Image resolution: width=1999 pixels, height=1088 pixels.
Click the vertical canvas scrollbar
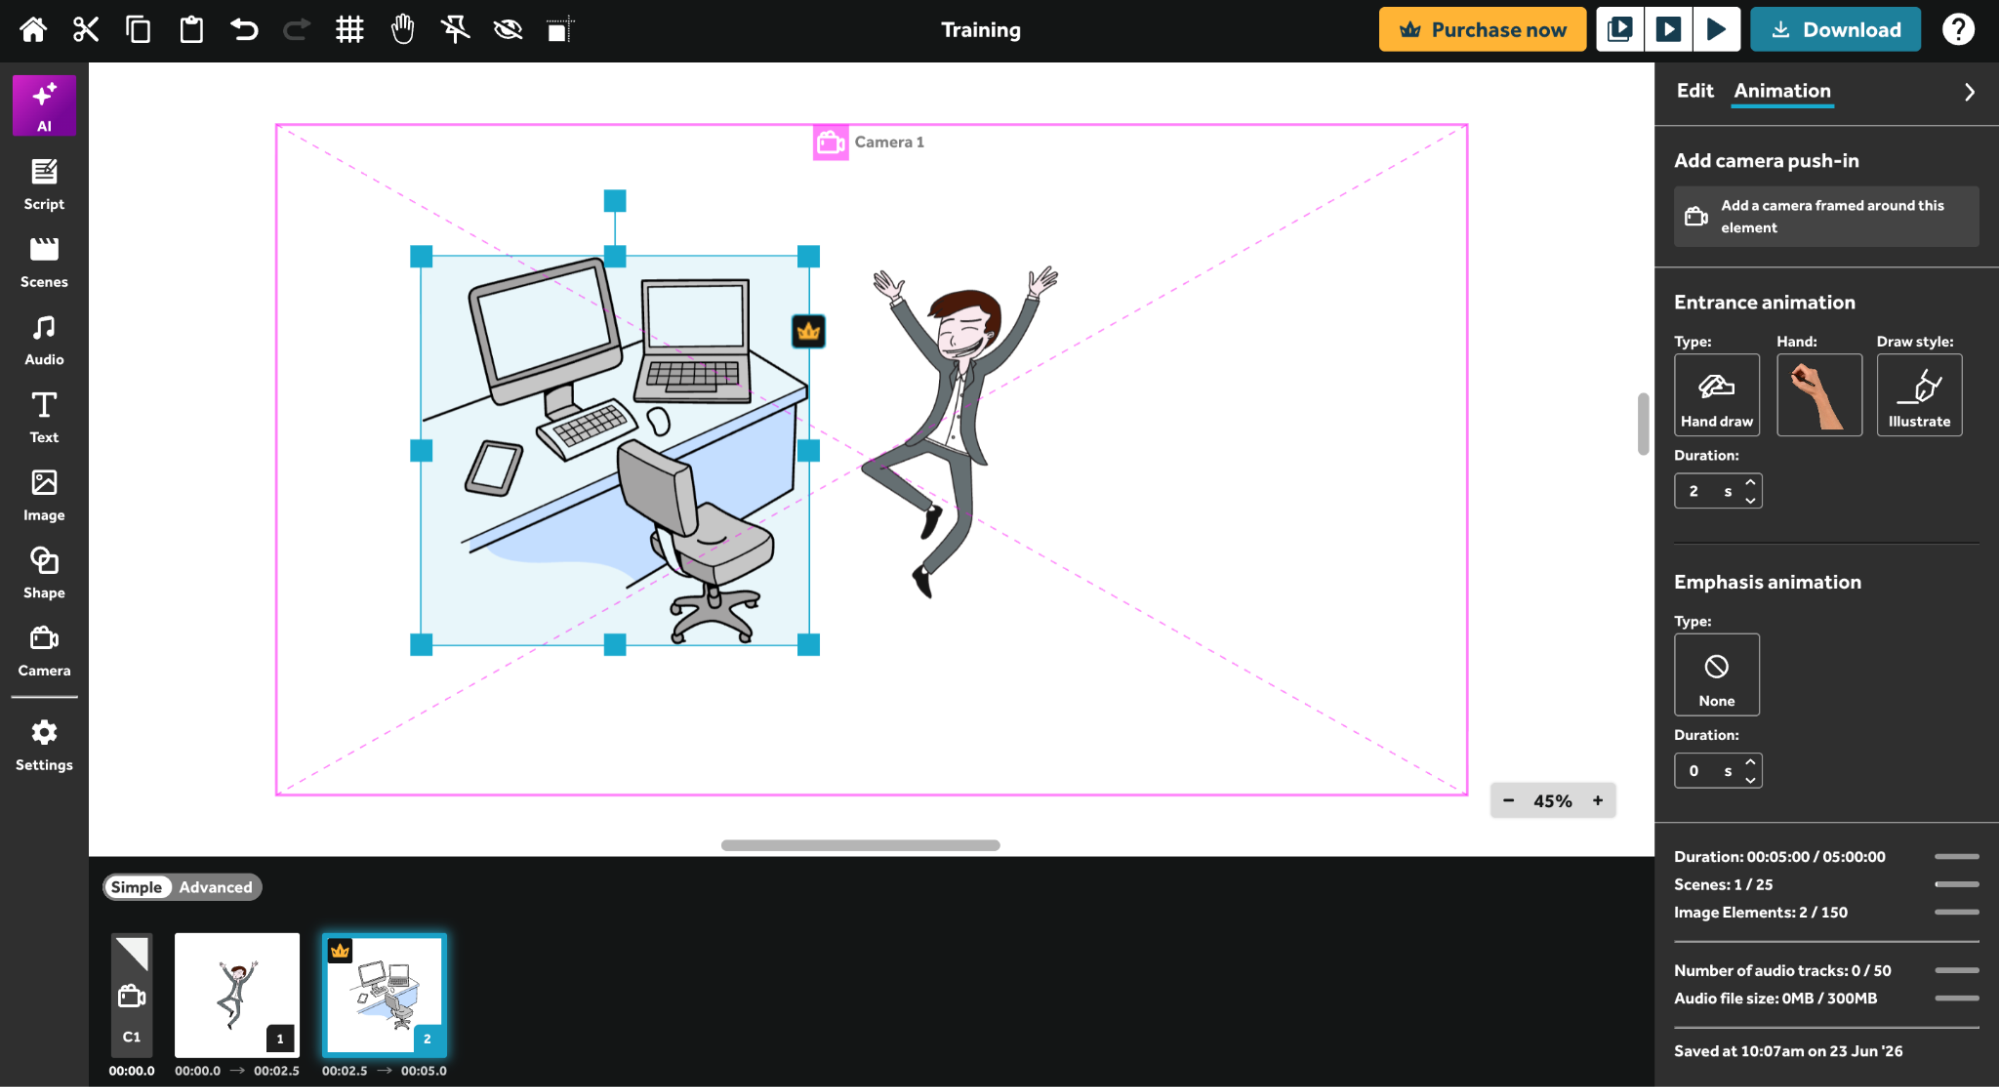point(1643,424)
